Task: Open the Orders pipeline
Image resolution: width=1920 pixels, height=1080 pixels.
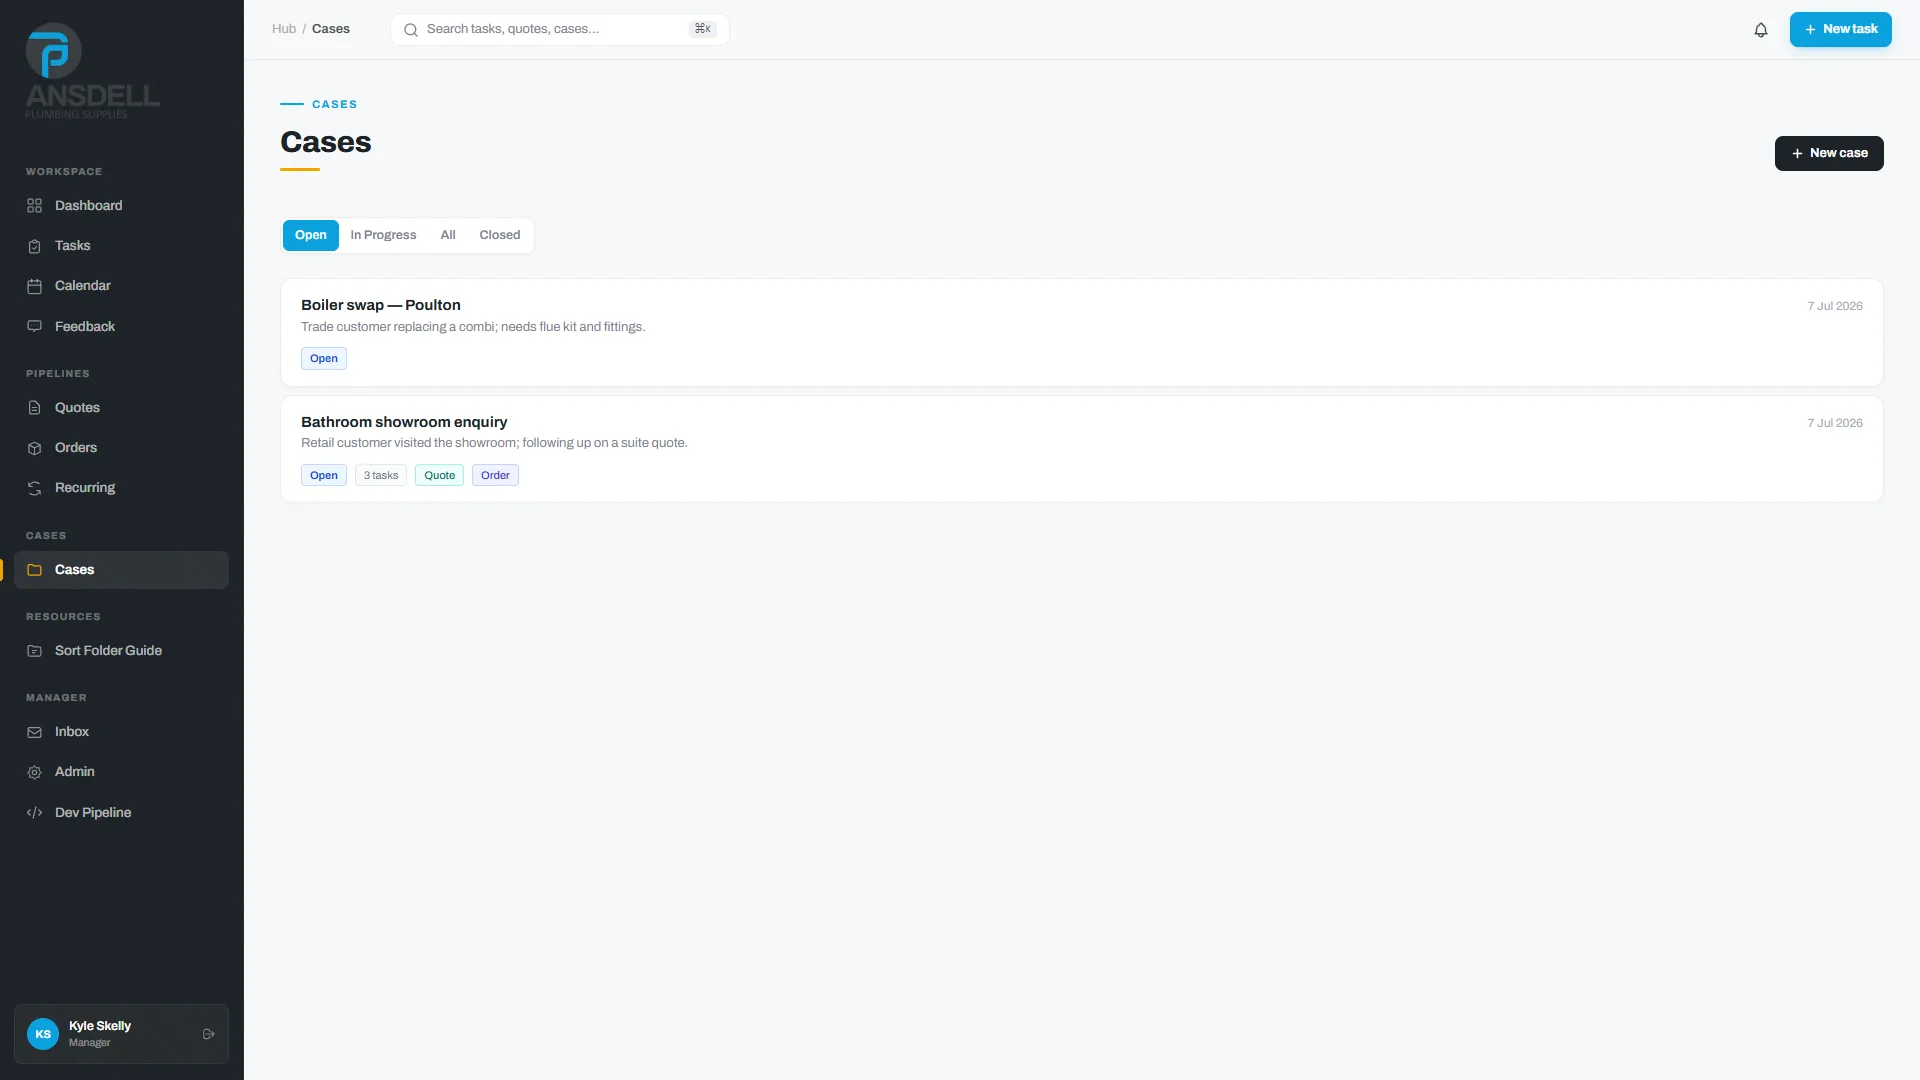Action: tap(121, 448)
